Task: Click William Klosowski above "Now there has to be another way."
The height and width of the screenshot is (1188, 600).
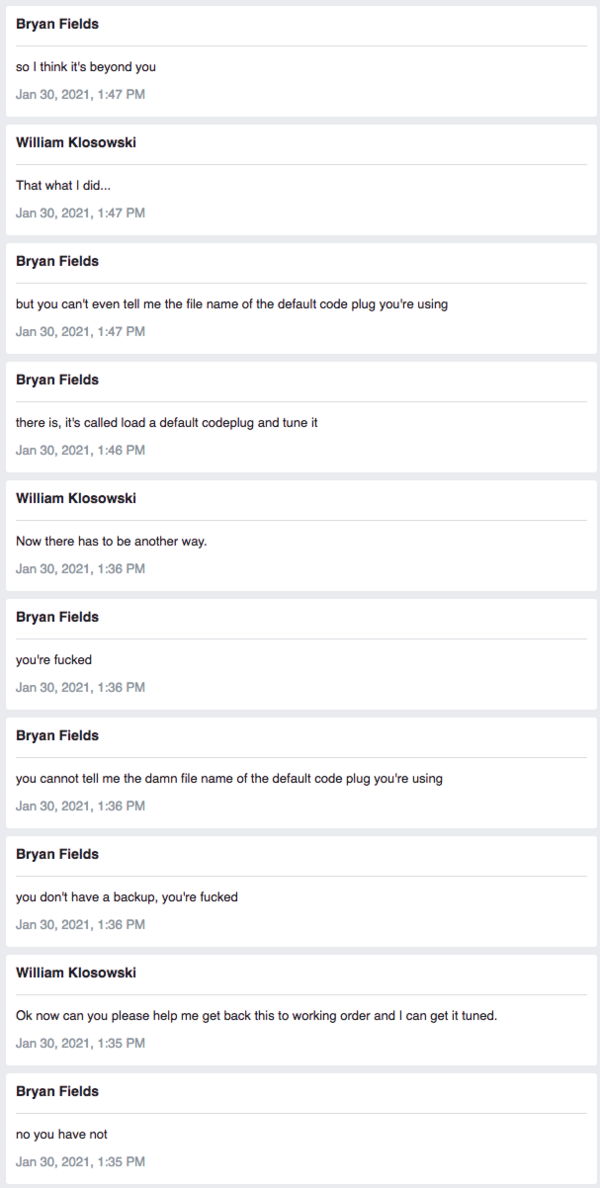Action: pos(76,498)
